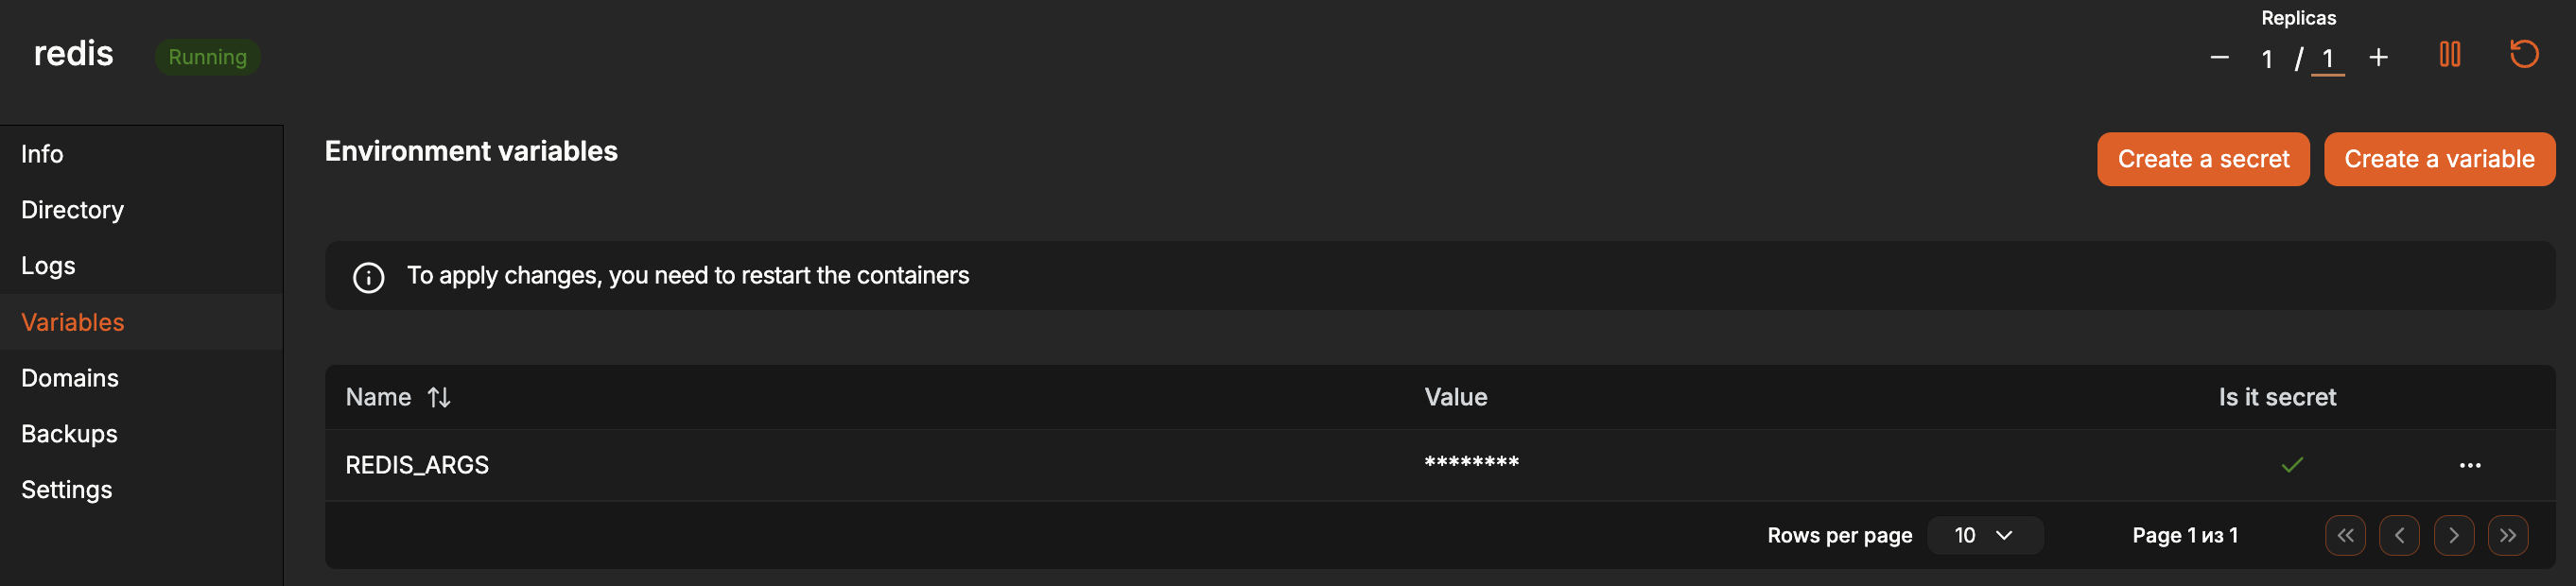
Task: Jump to the last page
Action: click(x=2507, y=535)
